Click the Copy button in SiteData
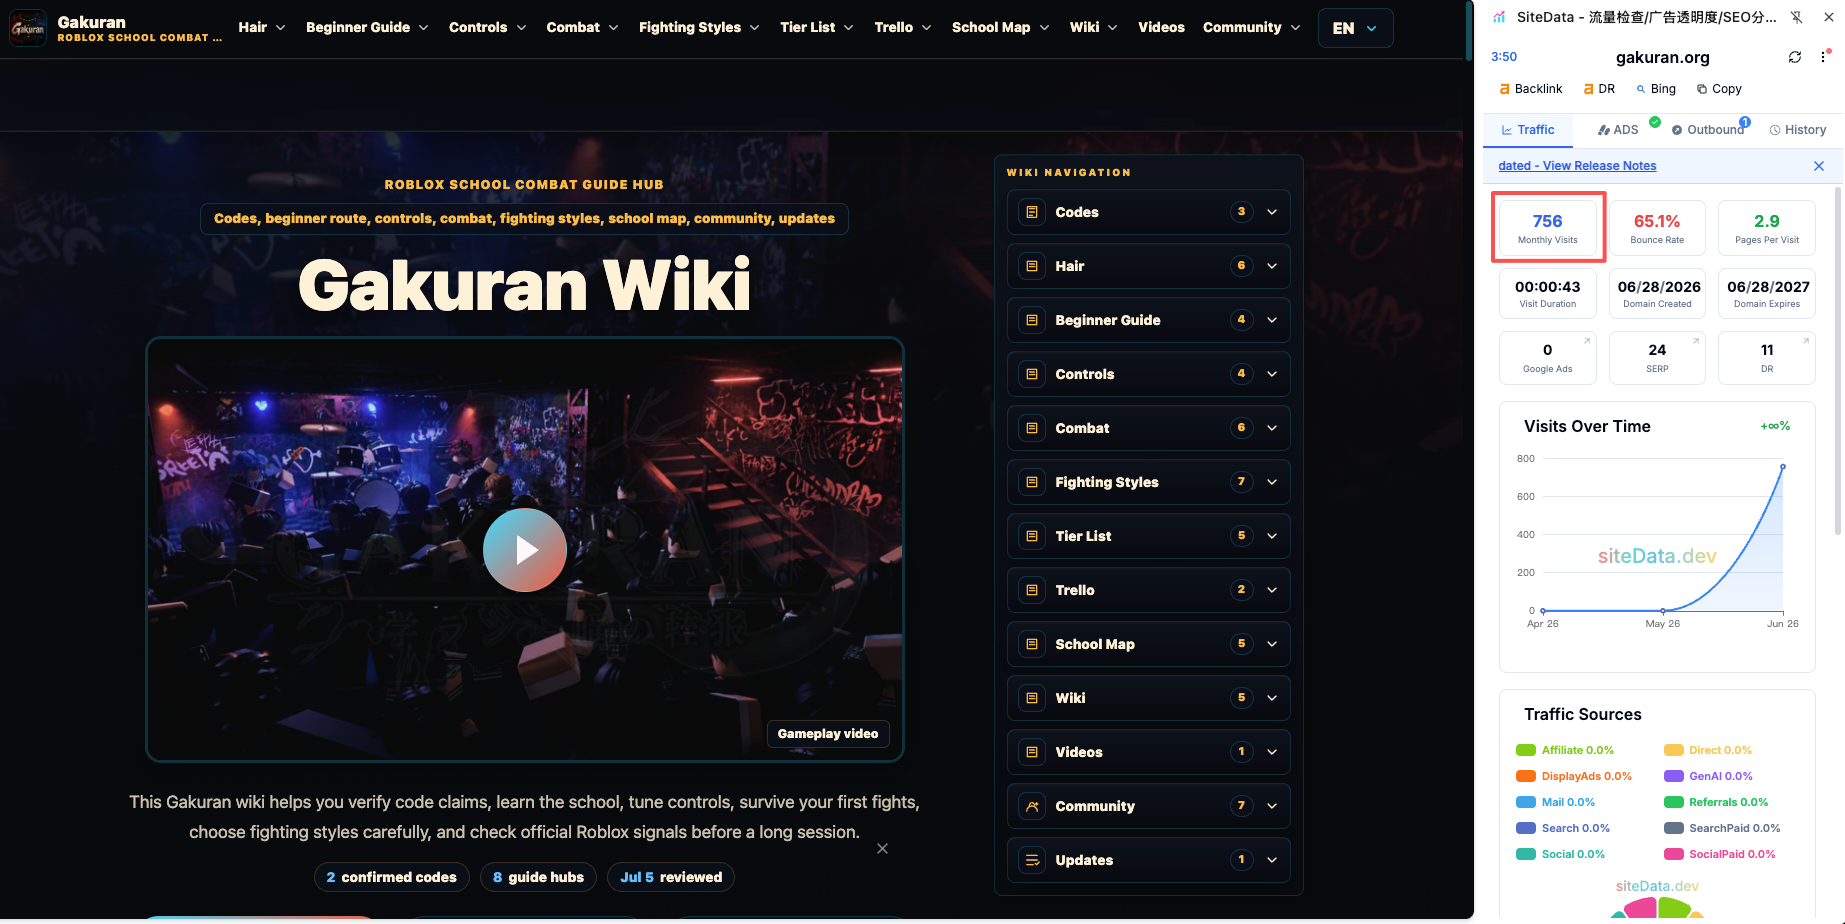The image size is (1845, 924). coord(1719,89)
